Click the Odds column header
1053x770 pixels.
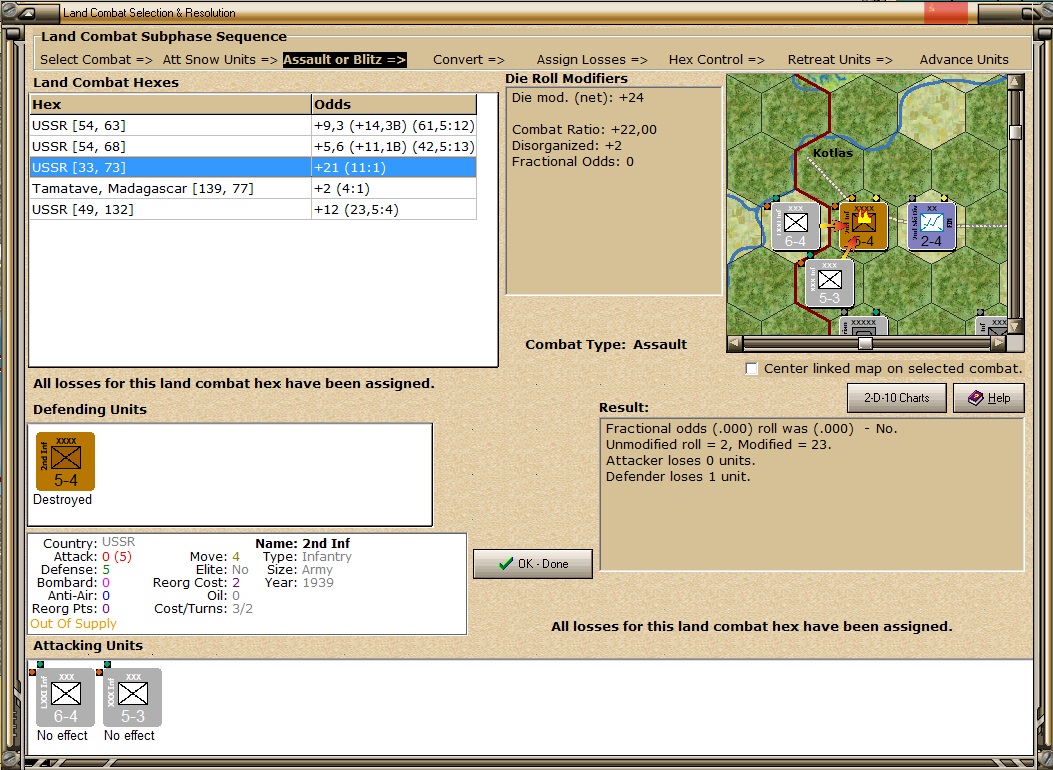tap(394, 104)
